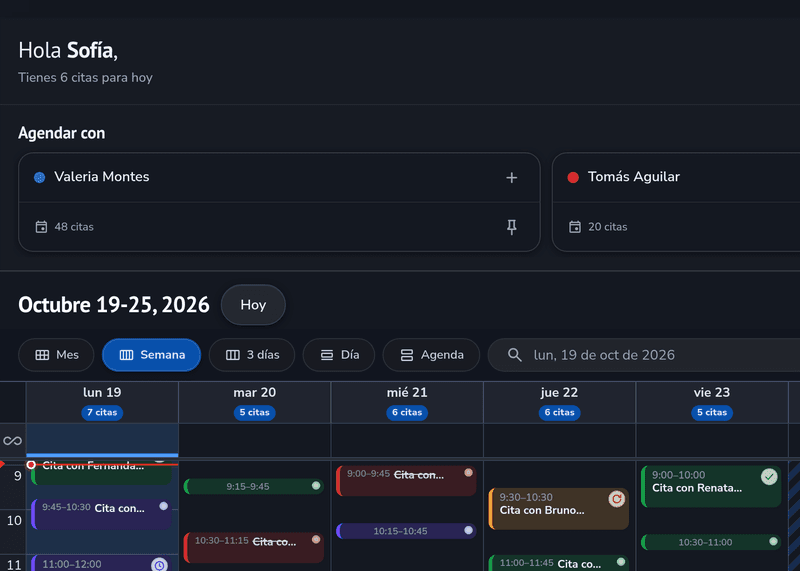Click Valeria Montes name
Screen dimensions: 800x571
click(x=102, y=177)
